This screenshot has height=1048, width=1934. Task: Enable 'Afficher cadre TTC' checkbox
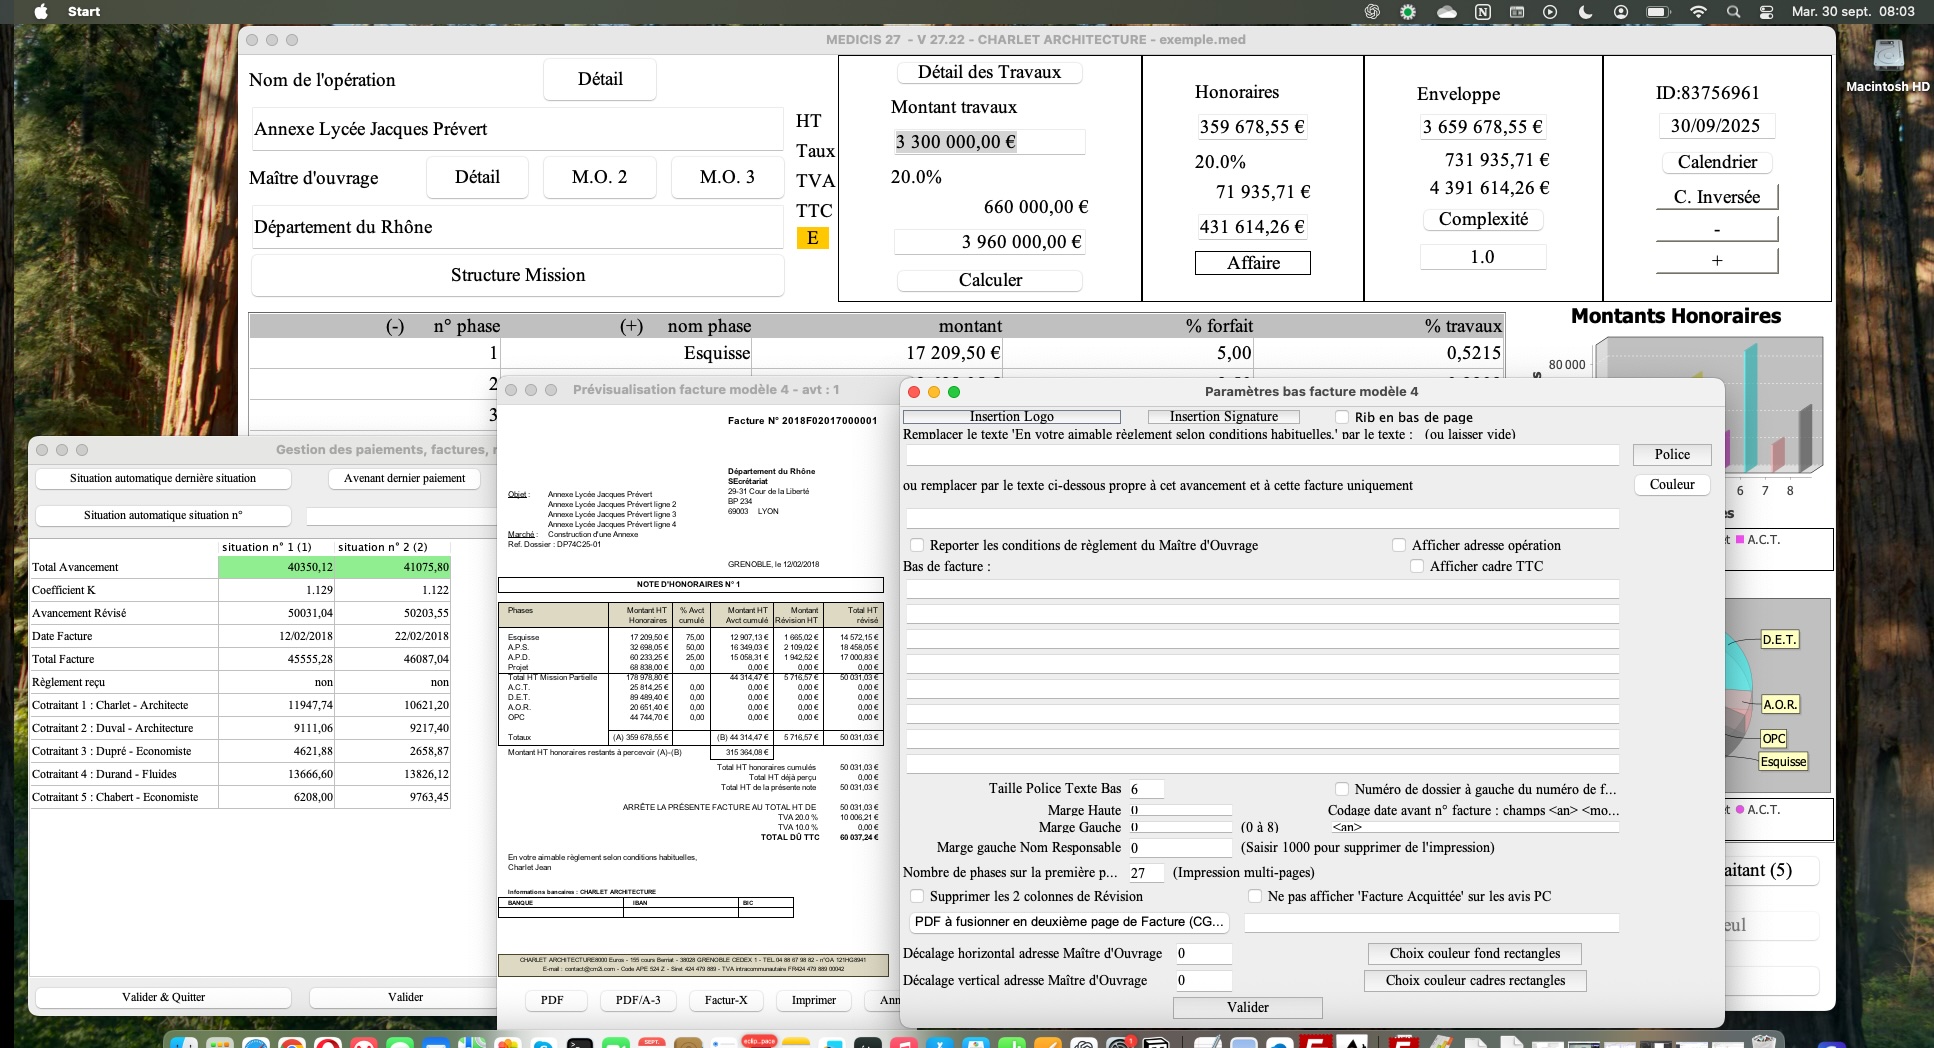(1417, 566)
